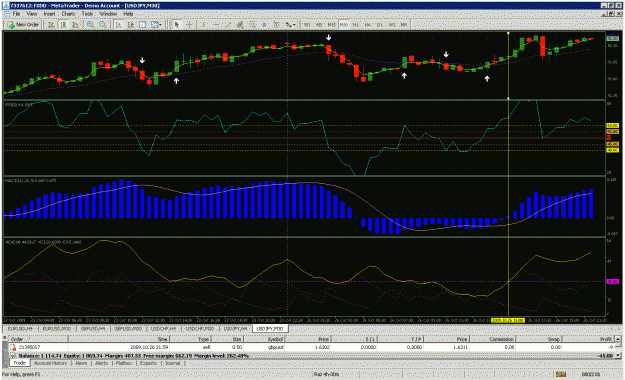Click the zoom in magnifier icon

[91, 25]
